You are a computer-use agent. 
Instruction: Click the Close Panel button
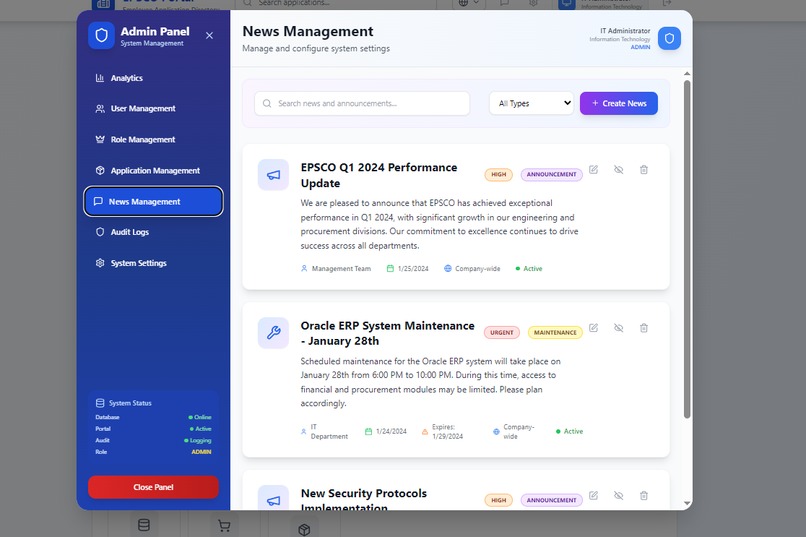coord(153,487)
